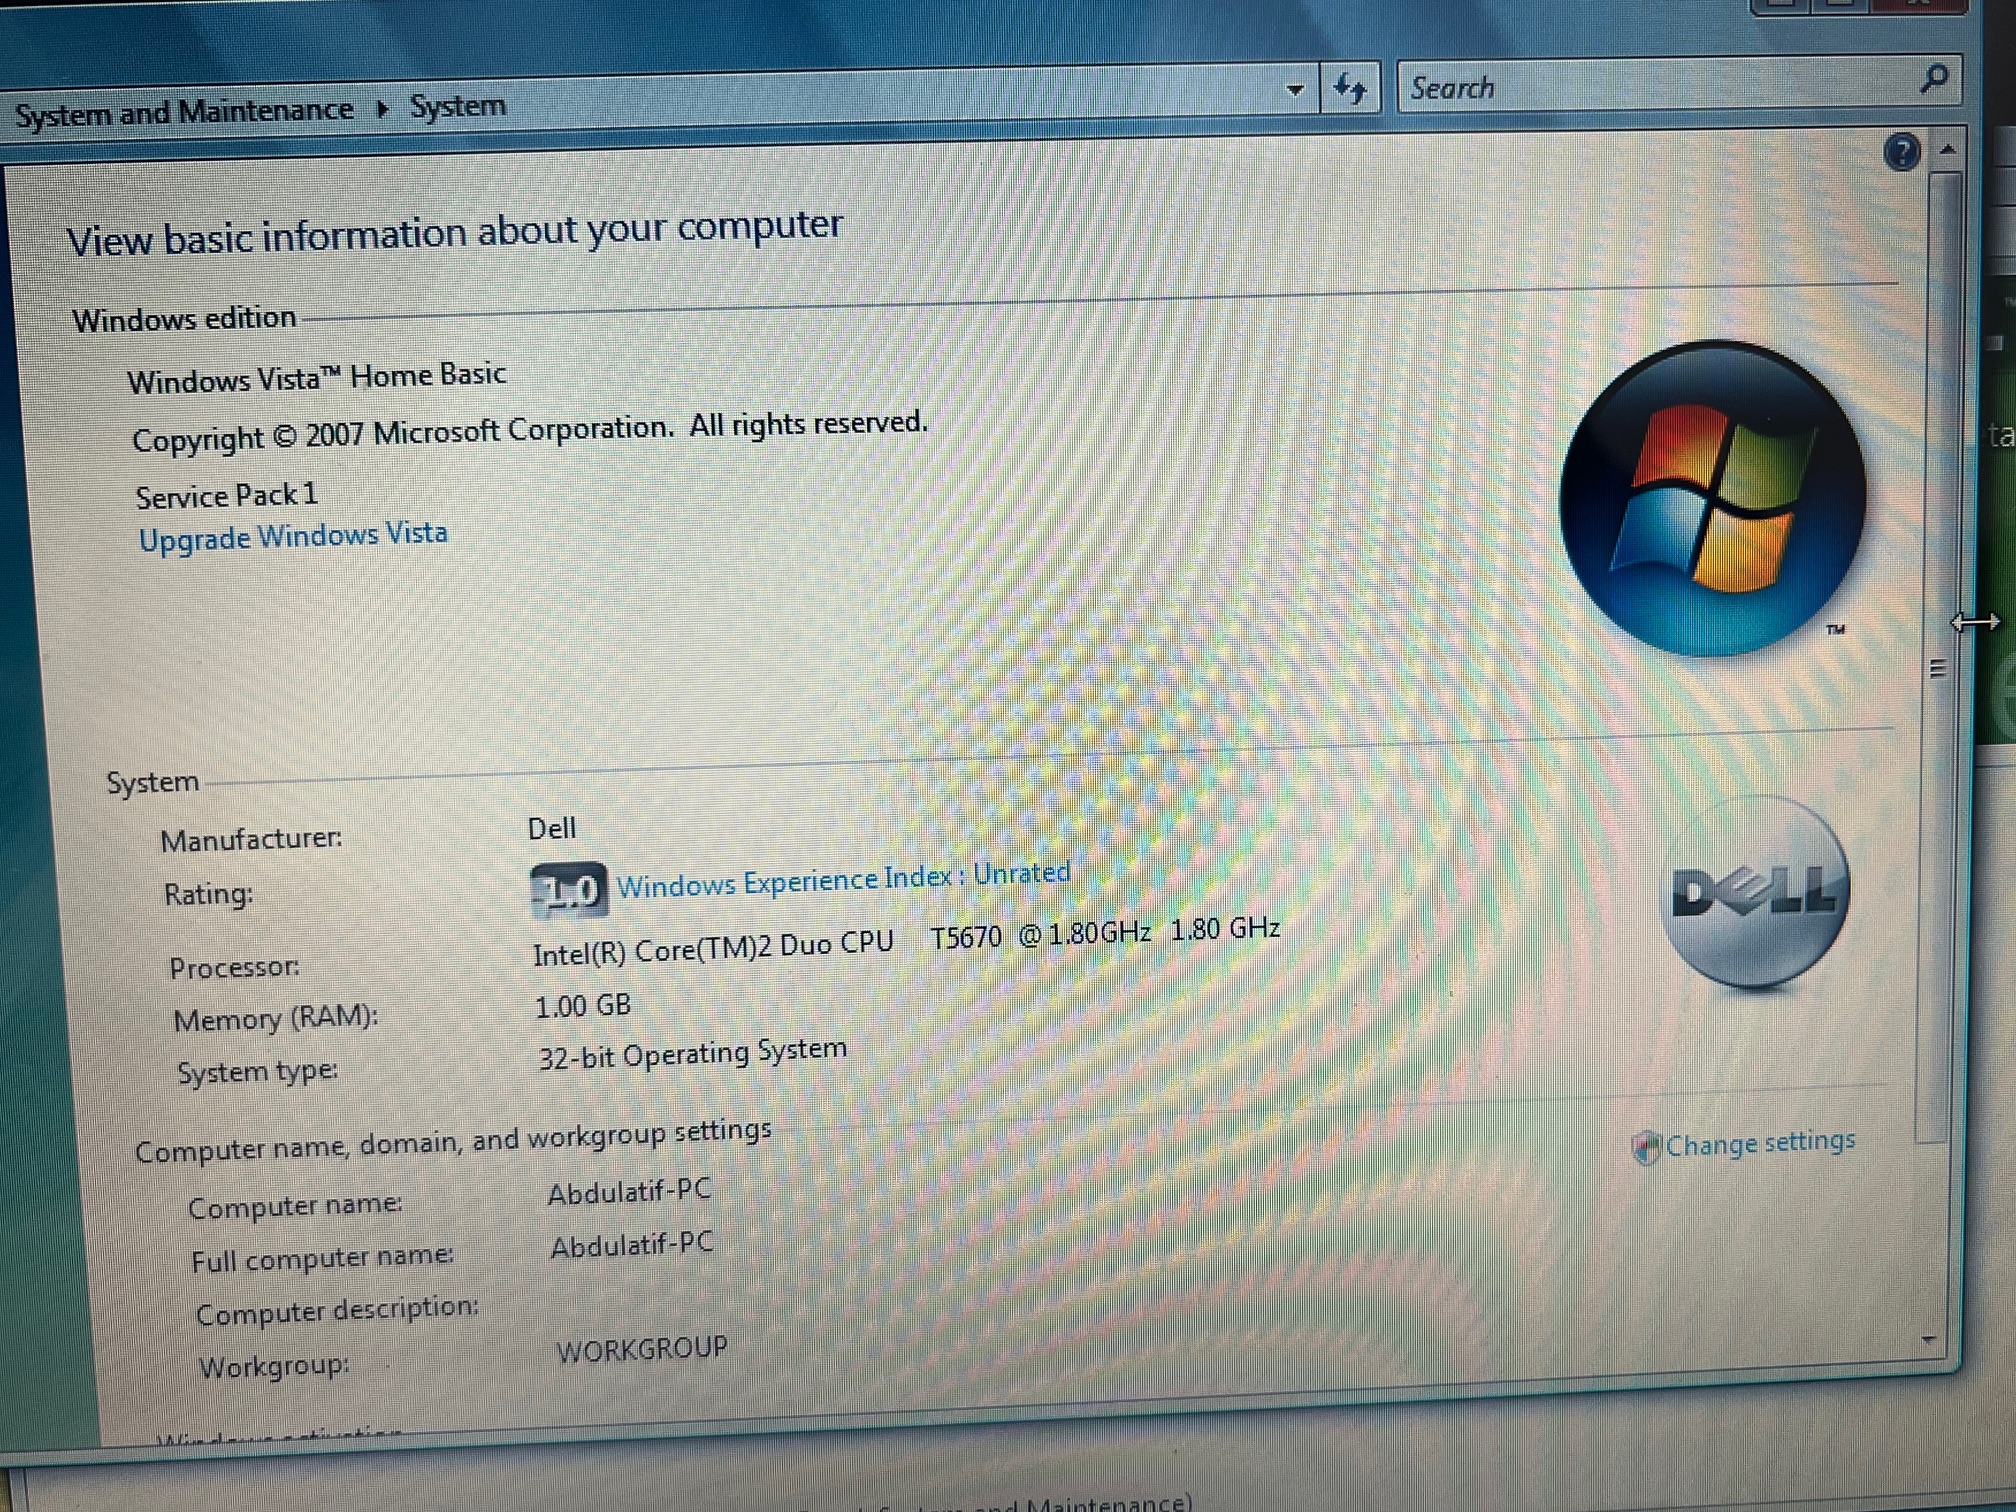Click the blue Help question mark icon

pos(1901,153)
